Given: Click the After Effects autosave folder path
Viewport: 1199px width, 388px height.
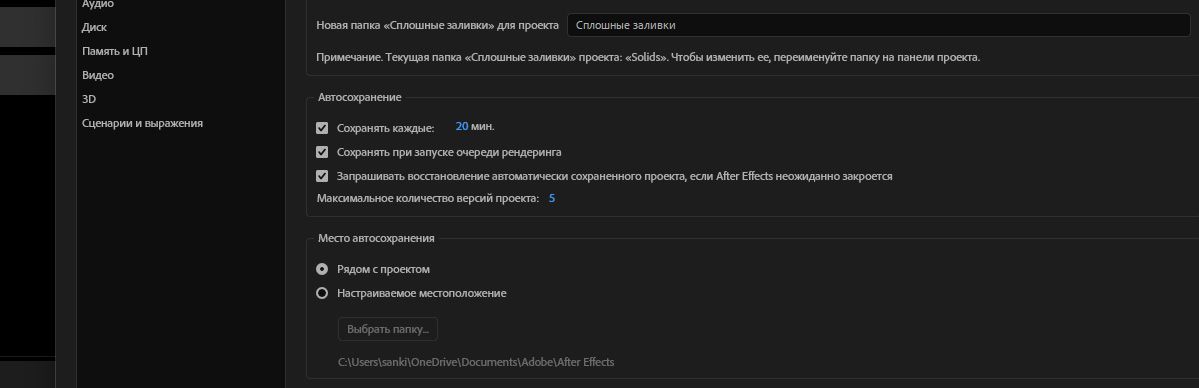Looking at the screenshot, I should tap(476, 361).
